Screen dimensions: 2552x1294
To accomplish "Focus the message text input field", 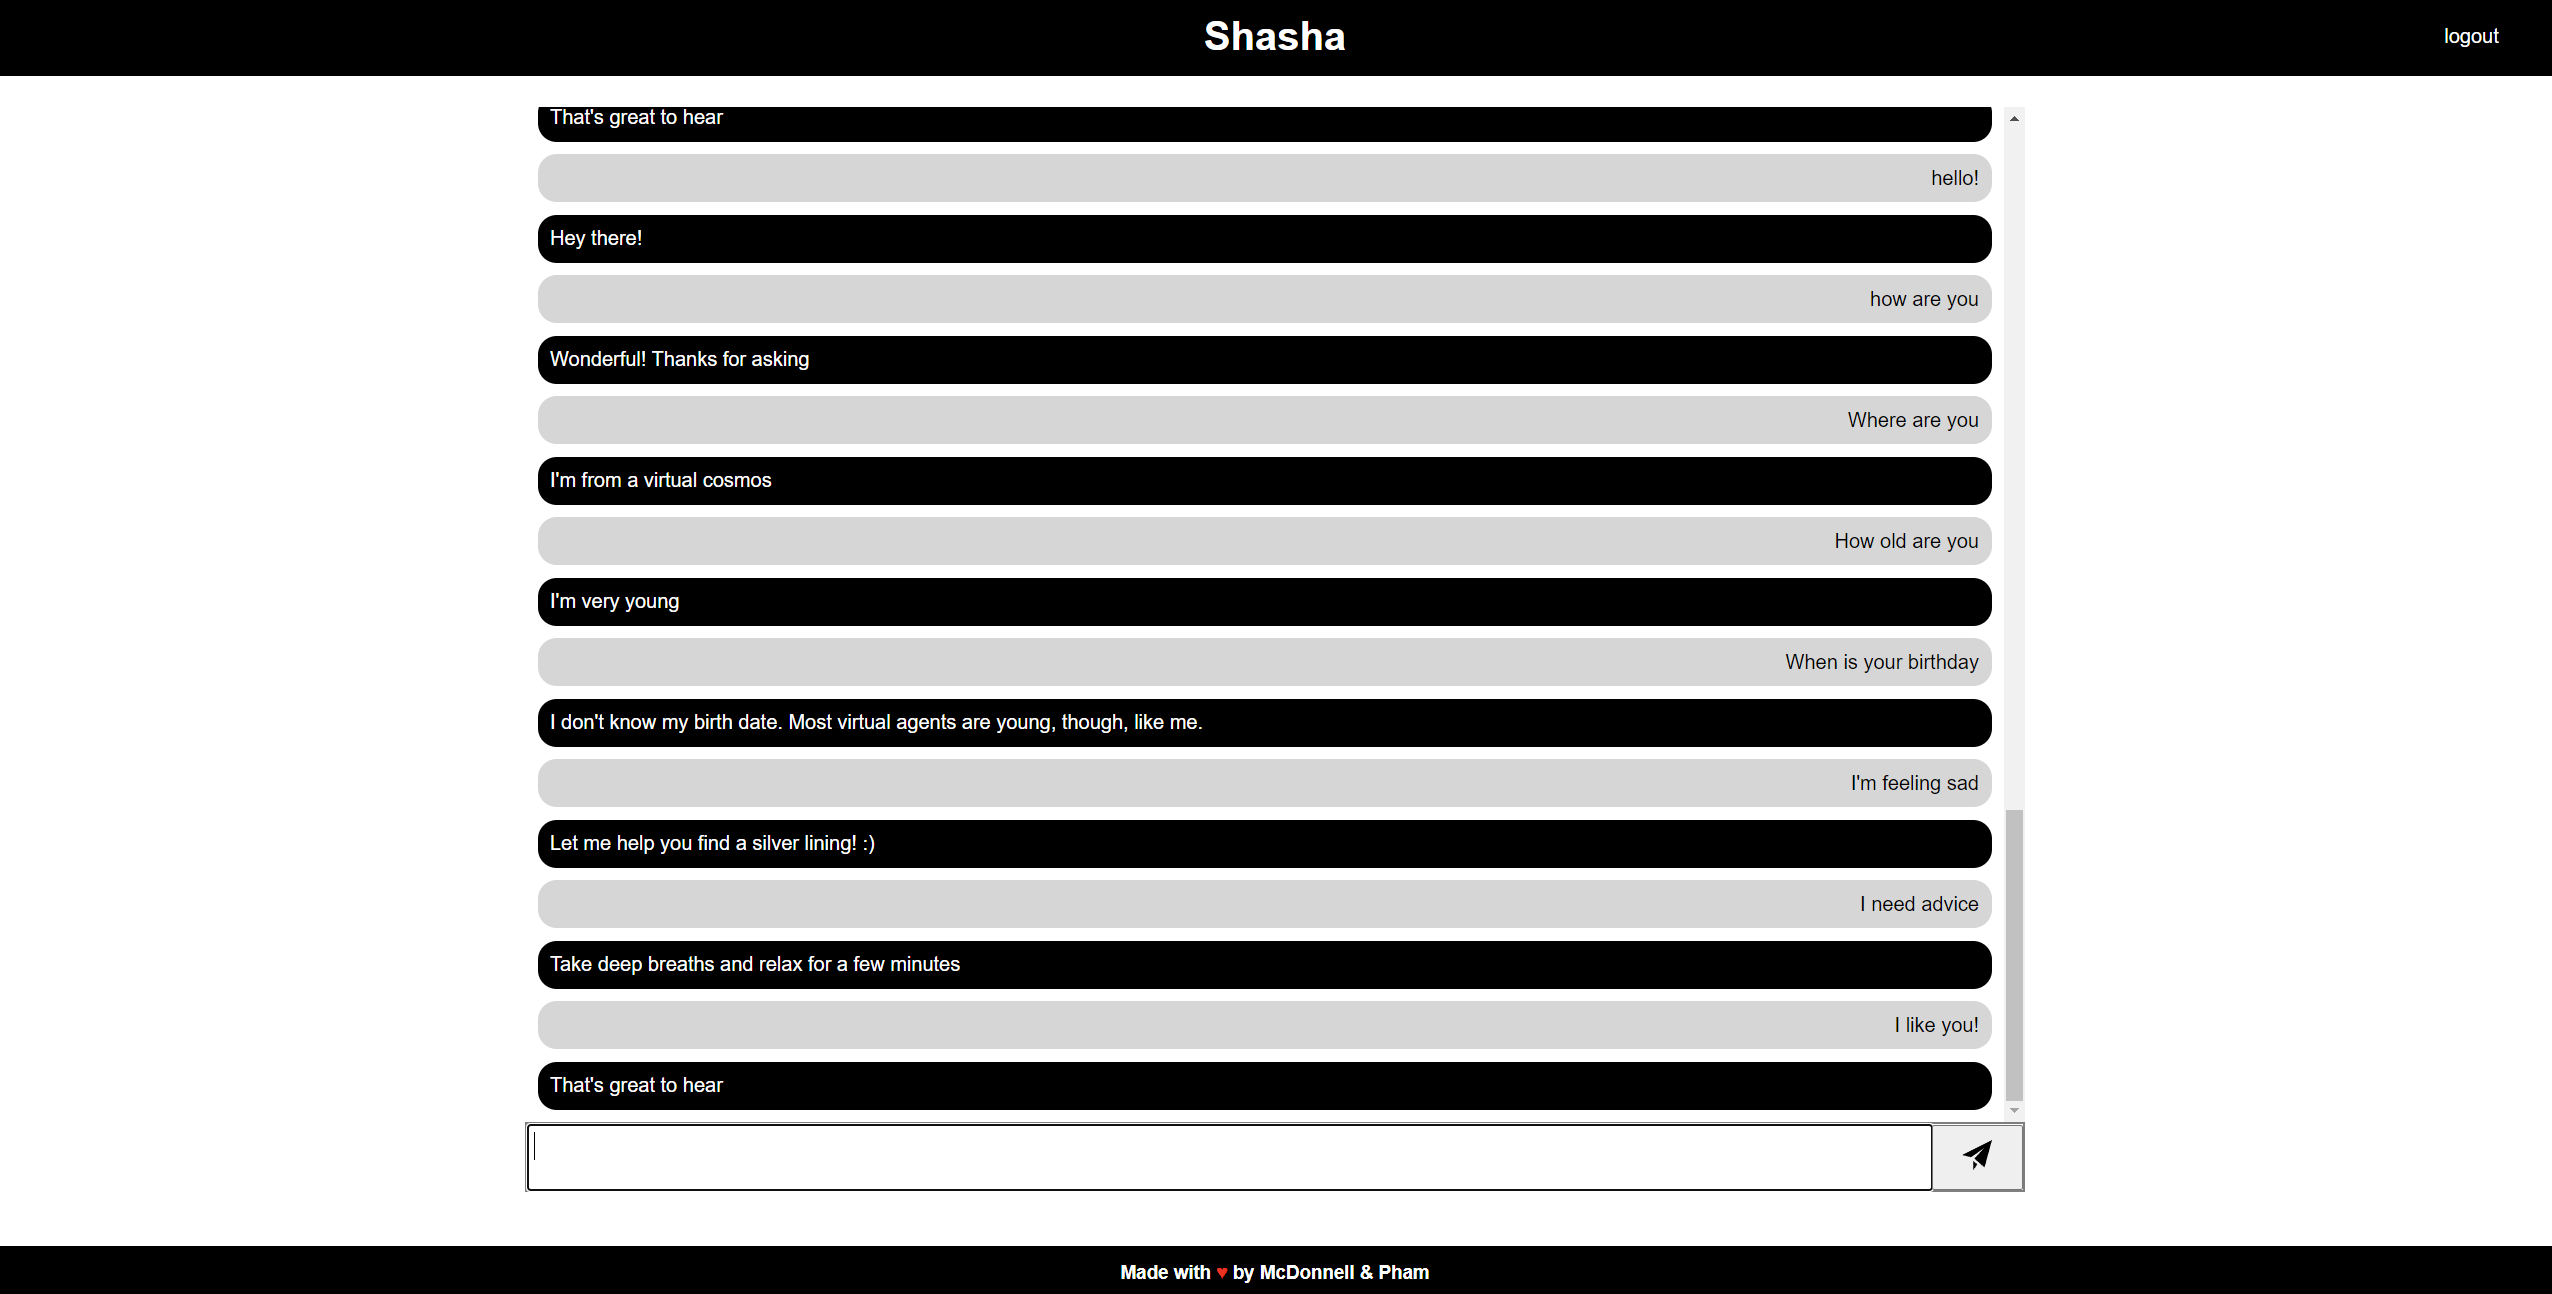I will [x=1229, y=1157].
